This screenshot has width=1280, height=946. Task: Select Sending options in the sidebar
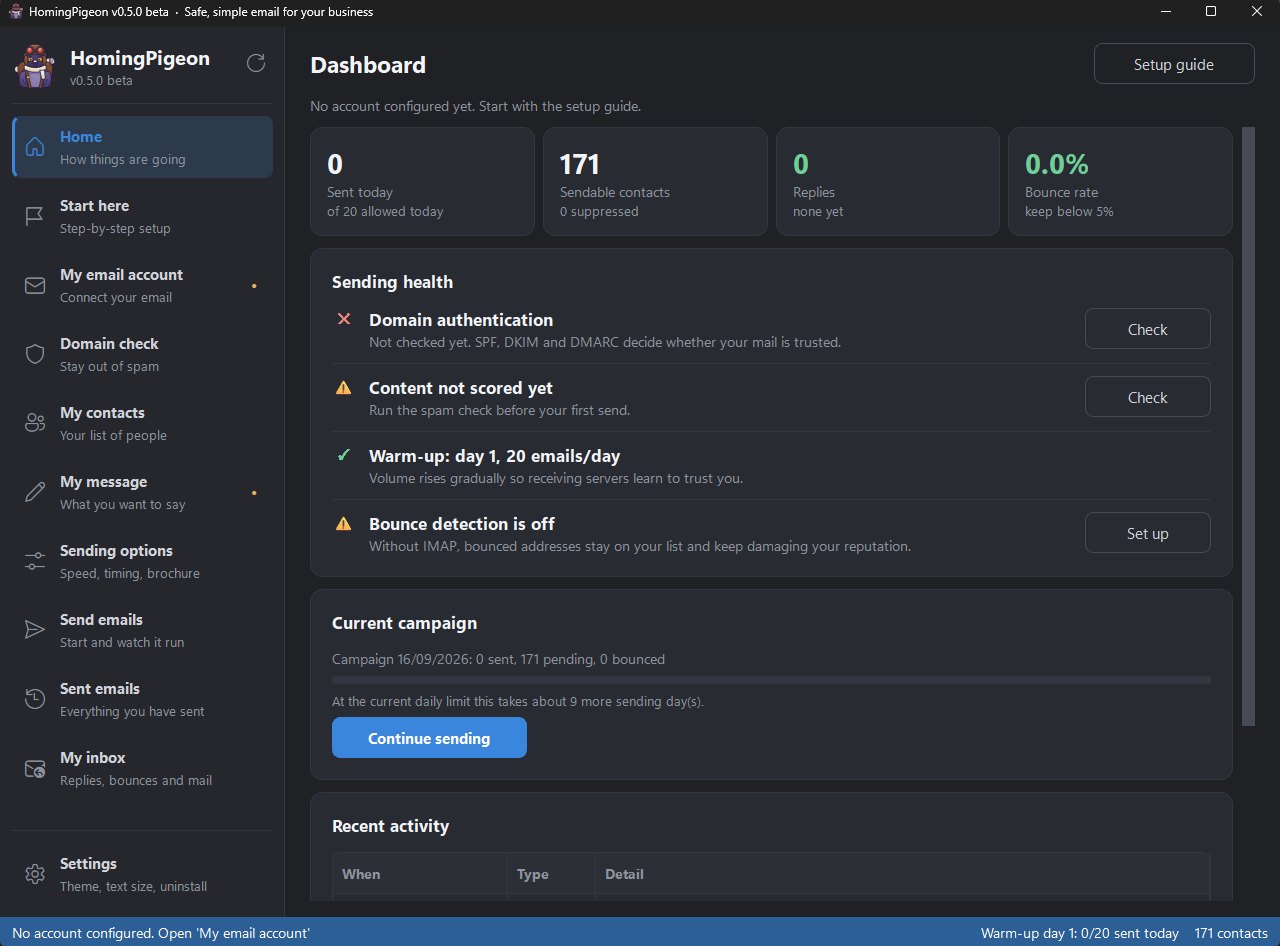coord(142,561)
